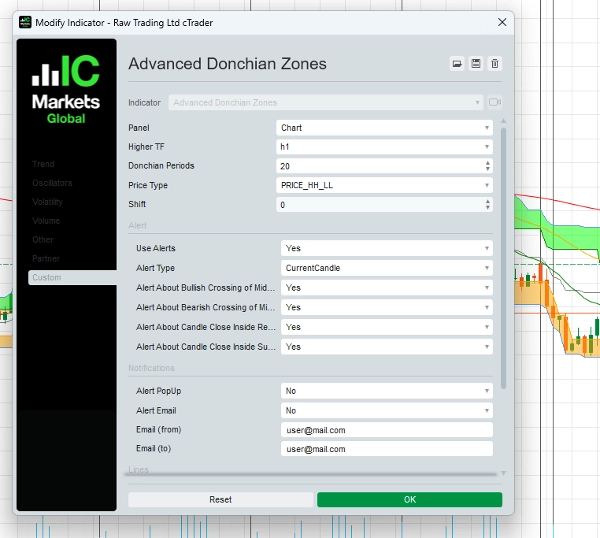Click the Email (from) text field
The width and height of the screenshot is (600, 538).
click(x=387, y=430)
